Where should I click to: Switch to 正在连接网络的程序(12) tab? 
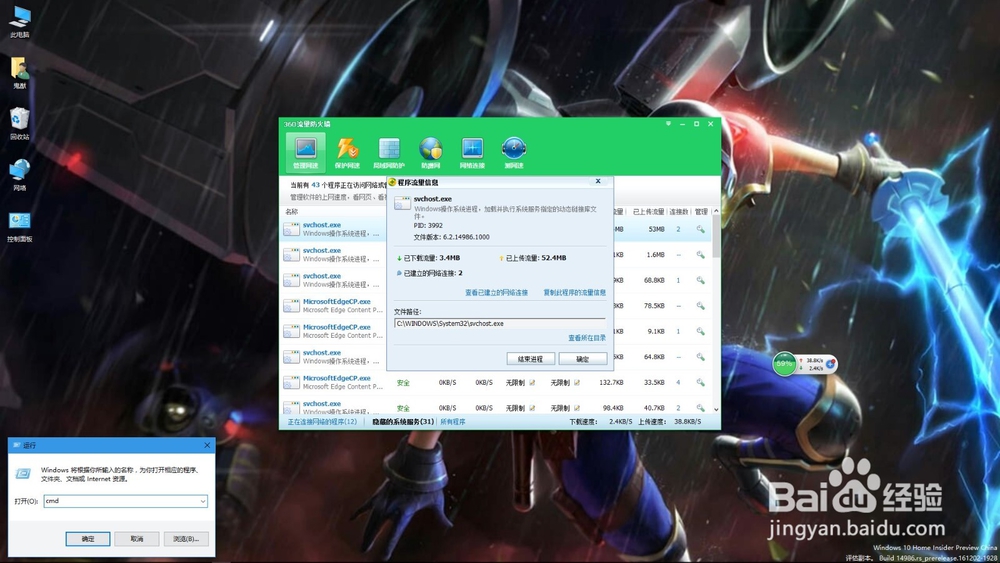(322, 422)
